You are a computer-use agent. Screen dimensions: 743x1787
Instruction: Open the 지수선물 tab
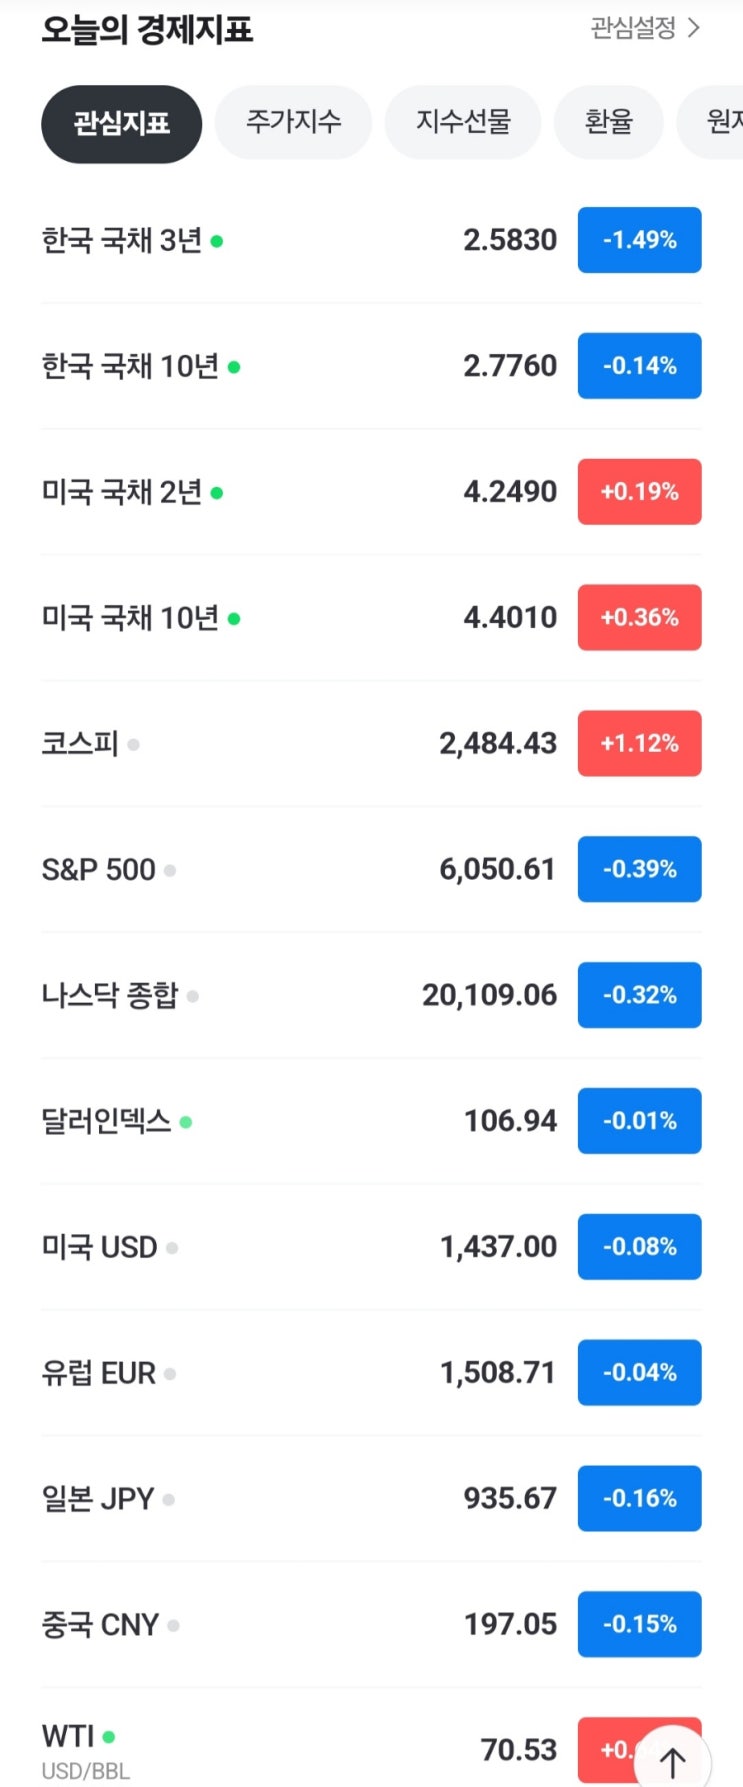coord(463,123)
